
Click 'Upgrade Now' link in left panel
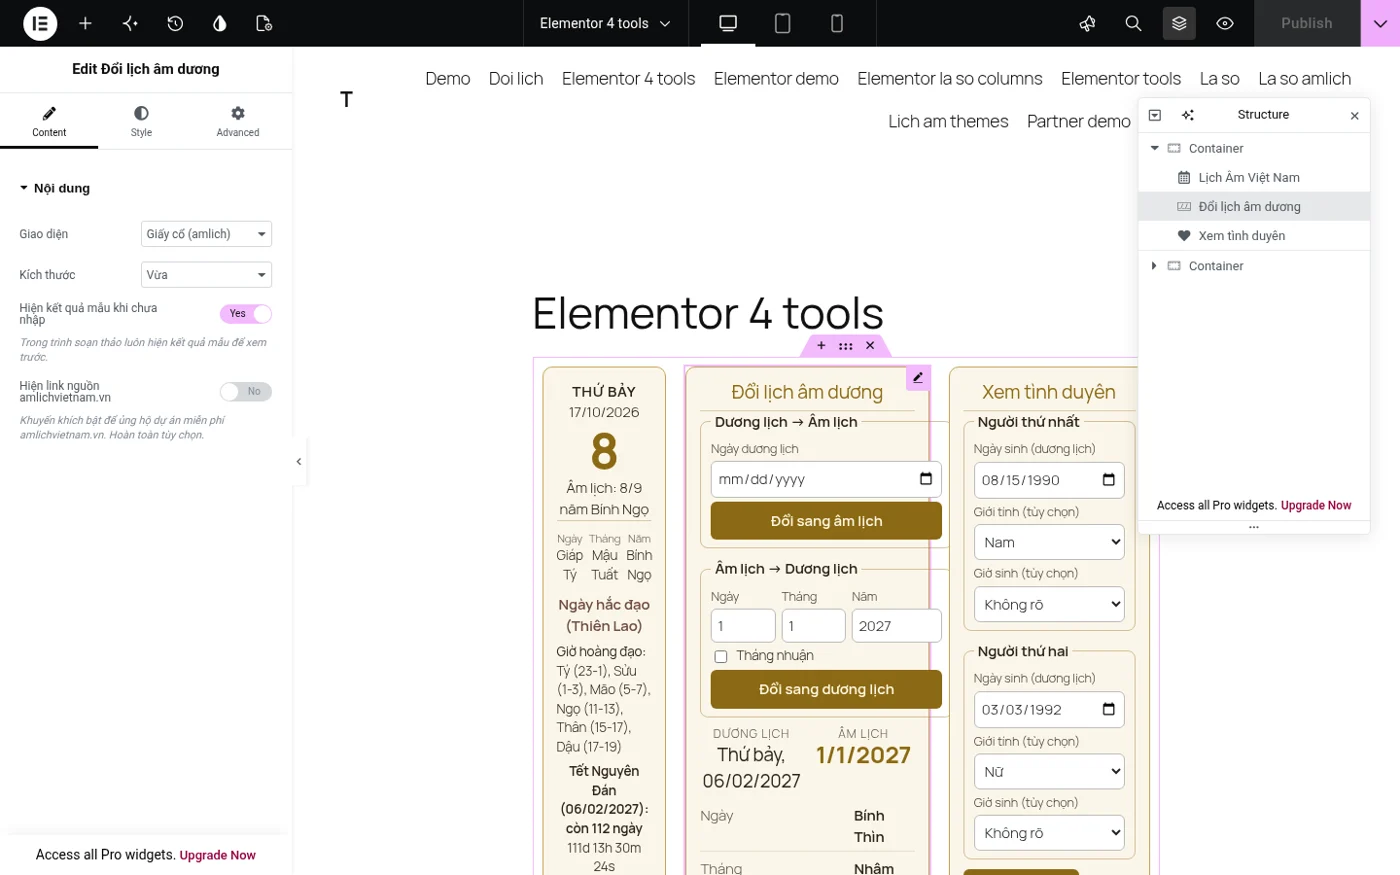[218, 856]
